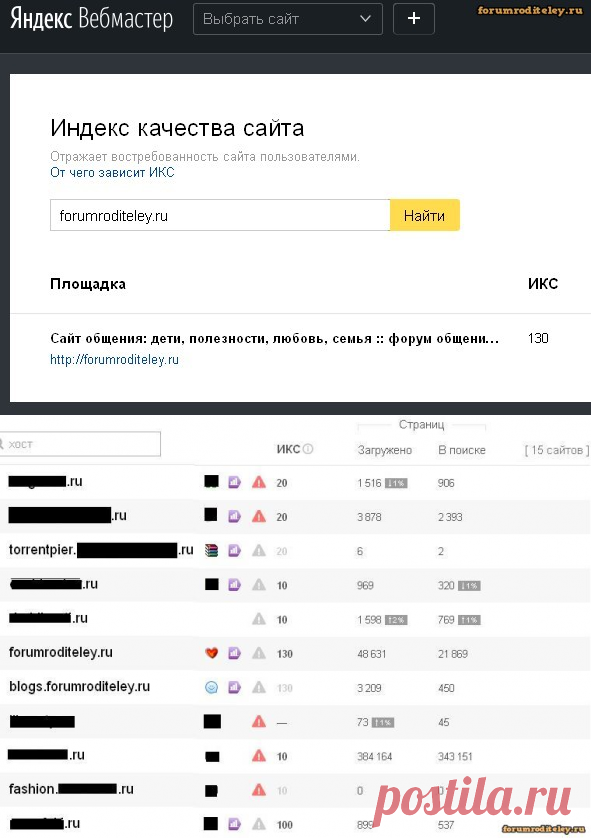Open 'От чего зависит ИКС' link
Image resolution: width=591 pixels, height=838 pixels.
coord(112,173)
